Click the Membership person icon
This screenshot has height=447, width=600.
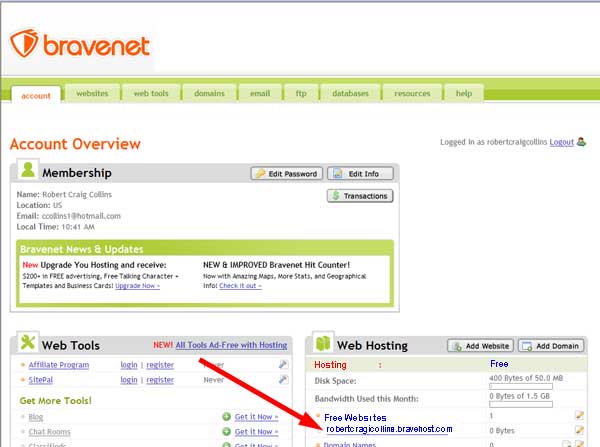pos(28,169)
